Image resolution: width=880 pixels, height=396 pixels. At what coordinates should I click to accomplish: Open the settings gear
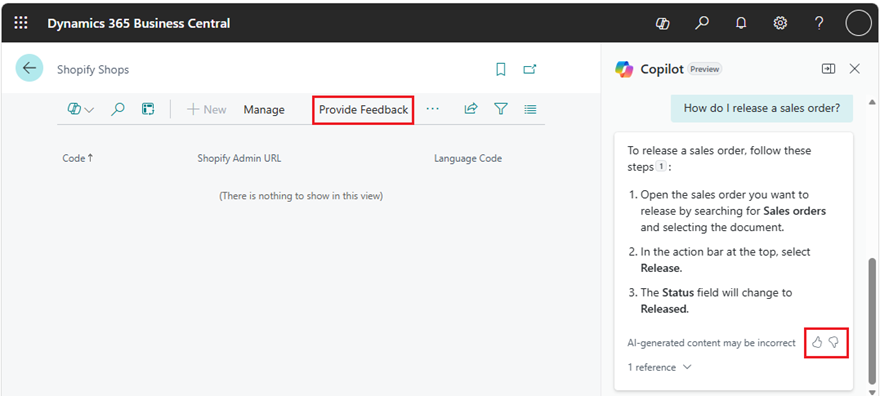pyautogui.click(x=780, y=24)
